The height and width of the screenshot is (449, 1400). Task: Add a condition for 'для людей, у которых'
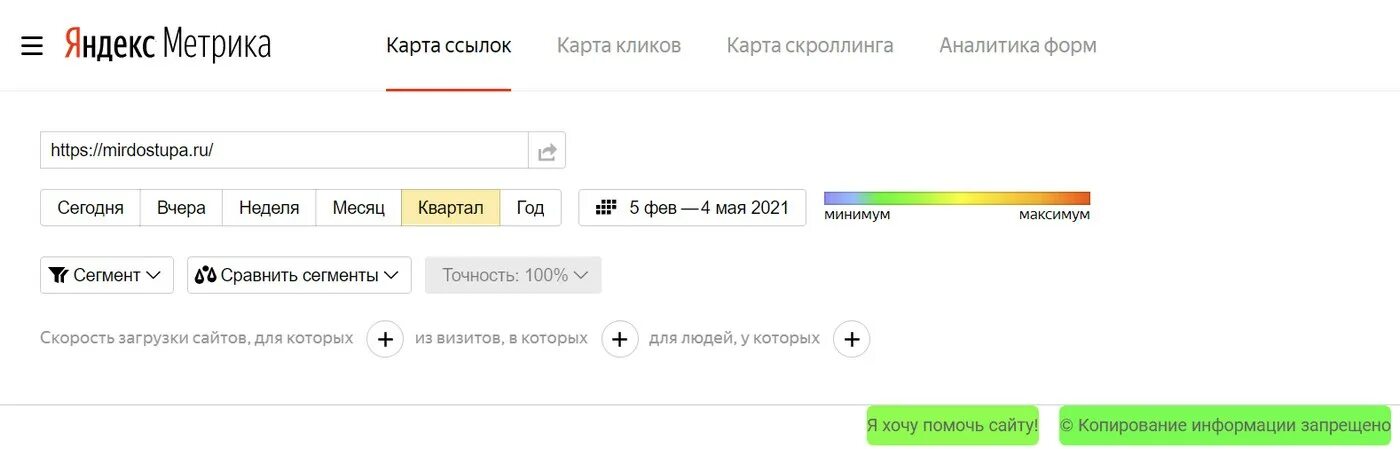coord(852,339)
